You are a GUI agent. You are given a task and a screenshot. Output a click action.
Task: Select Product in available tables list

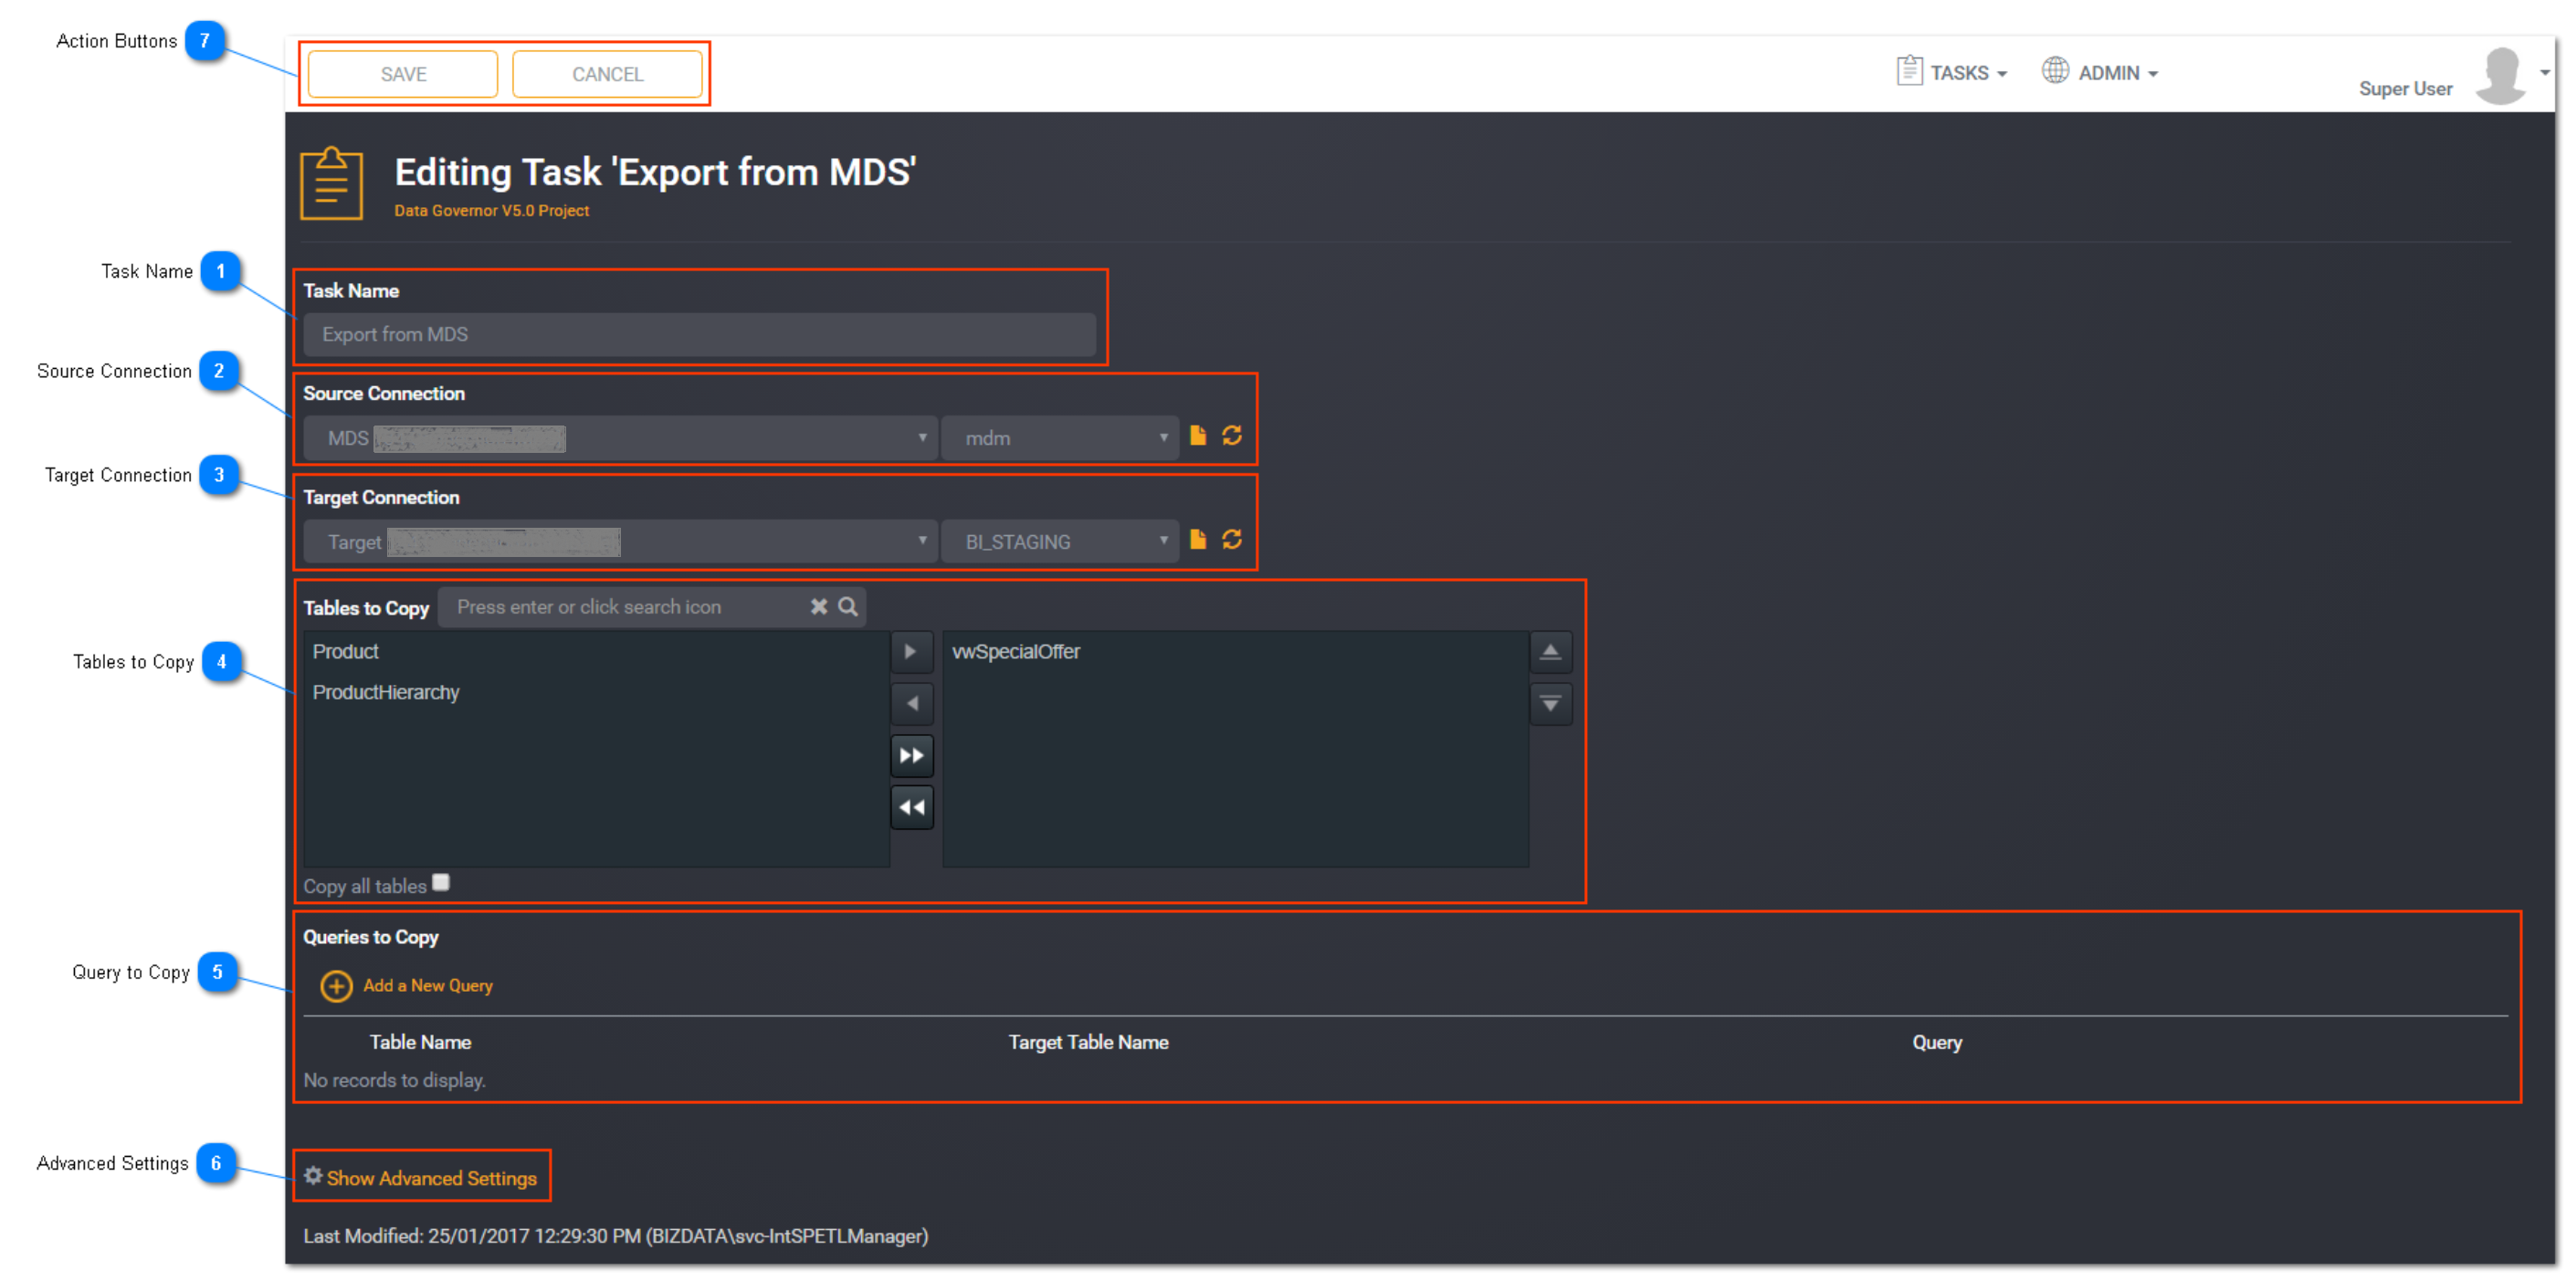click(x=346, y=652)
